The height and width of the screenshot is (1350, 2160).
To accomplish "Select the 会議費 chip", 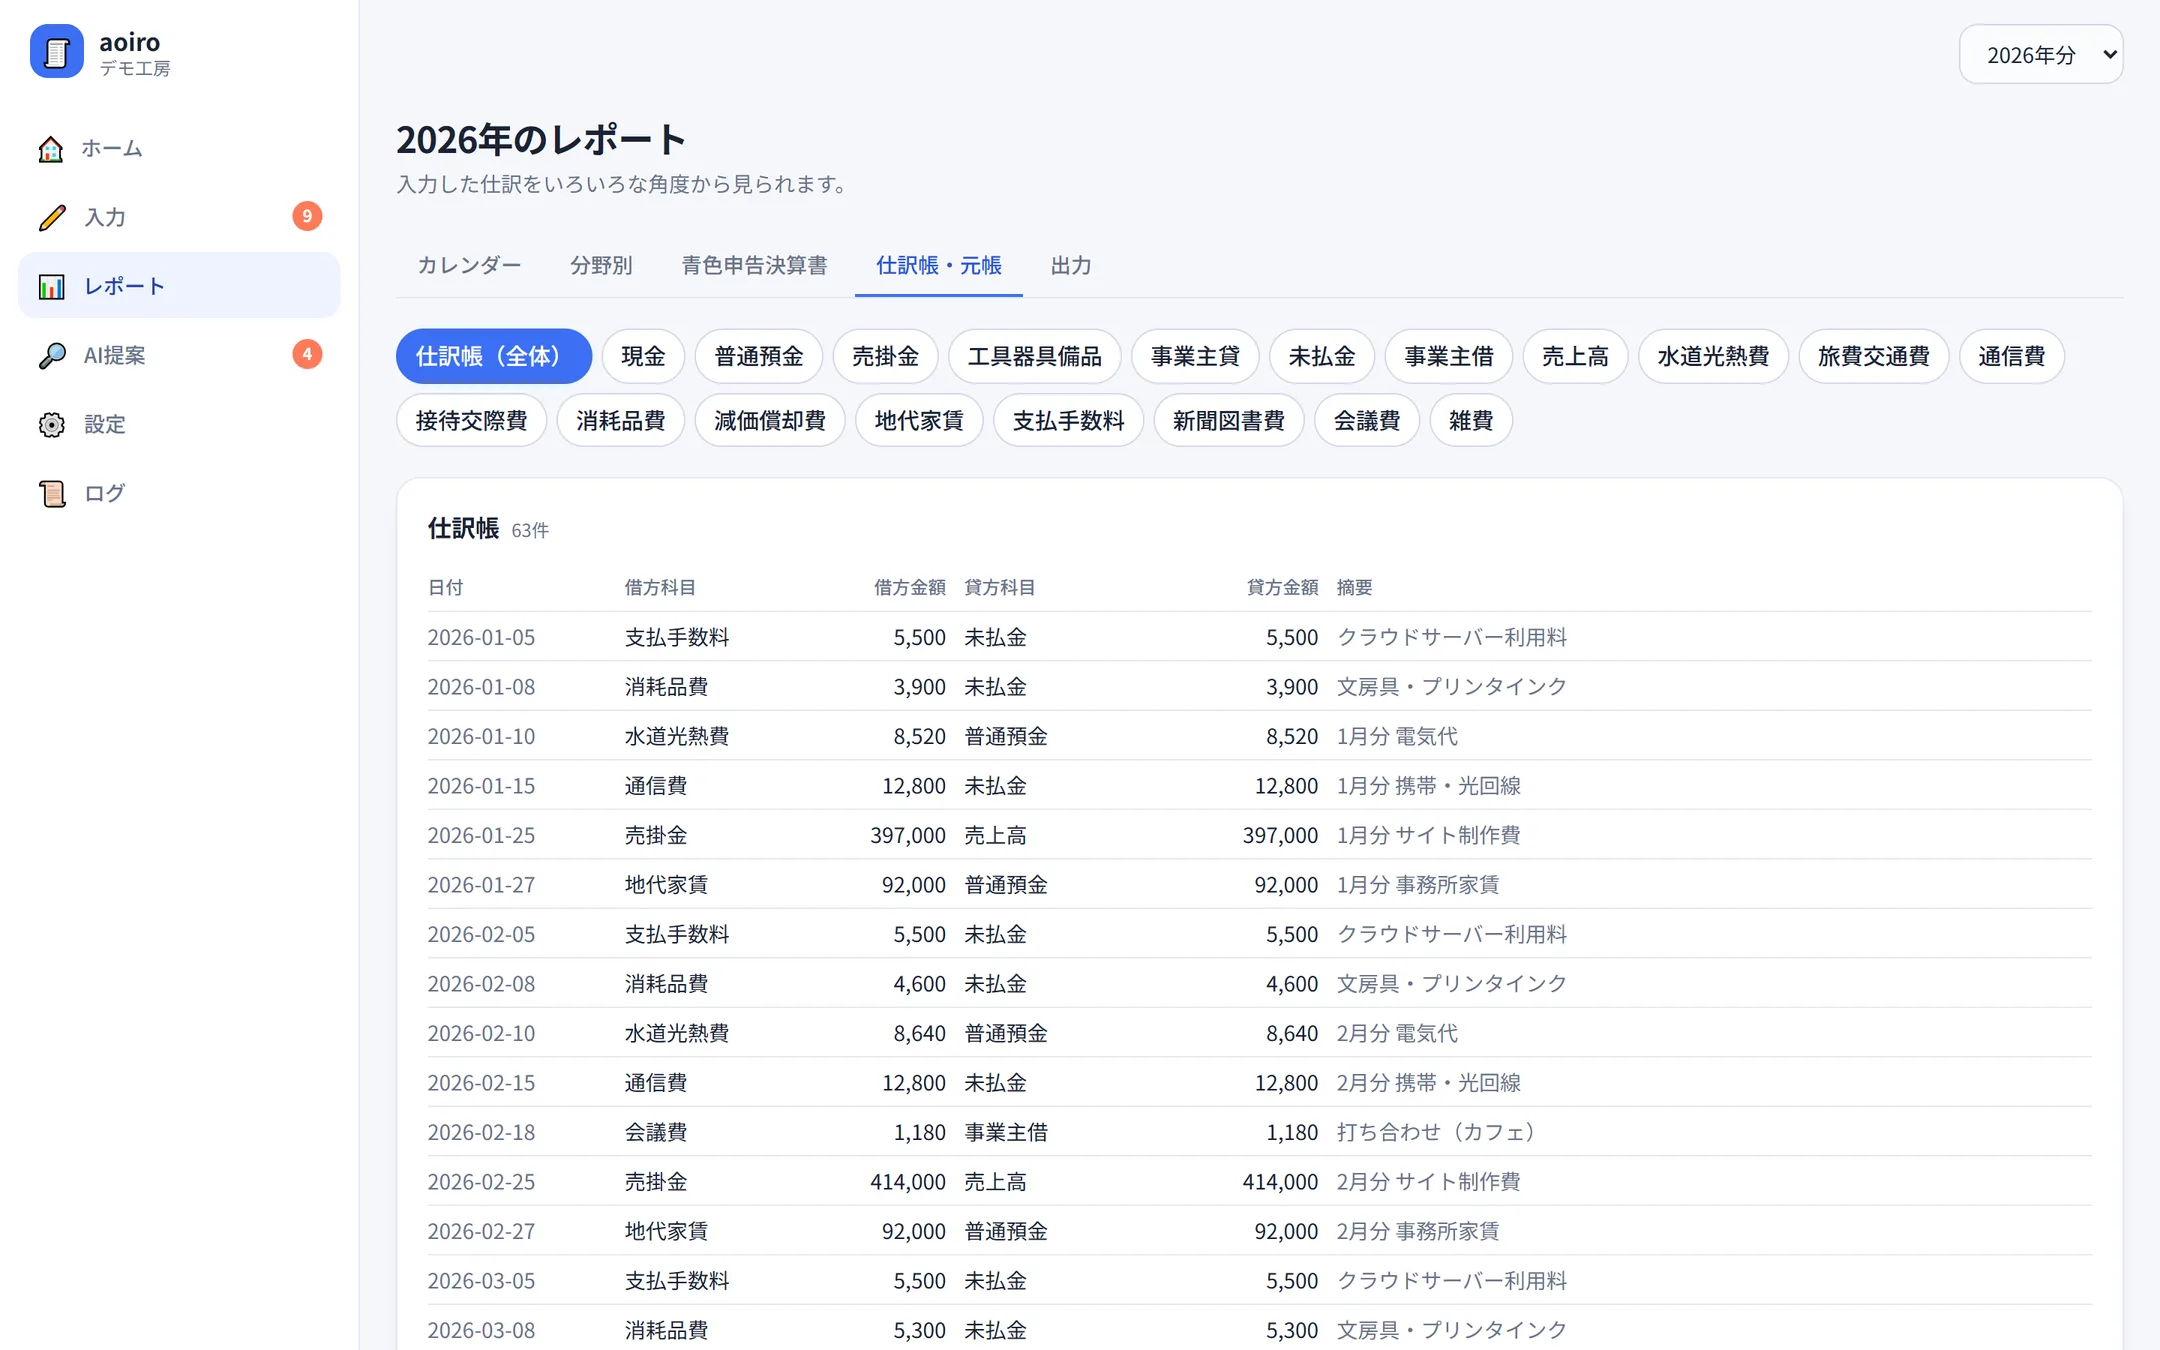I will (x=1367, y=420).
